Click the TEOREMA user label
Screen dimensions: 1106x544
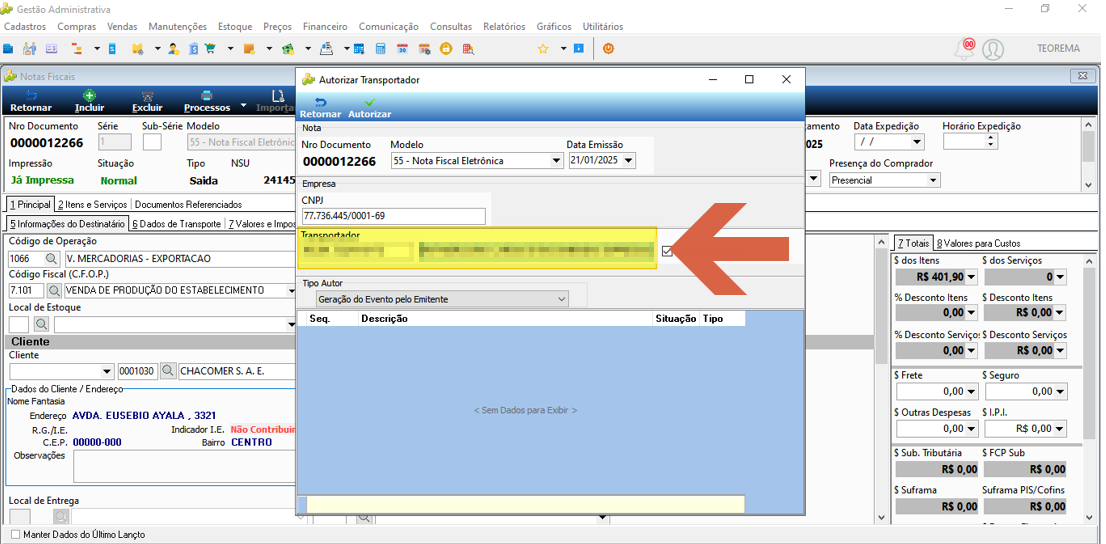point(1058,49)
